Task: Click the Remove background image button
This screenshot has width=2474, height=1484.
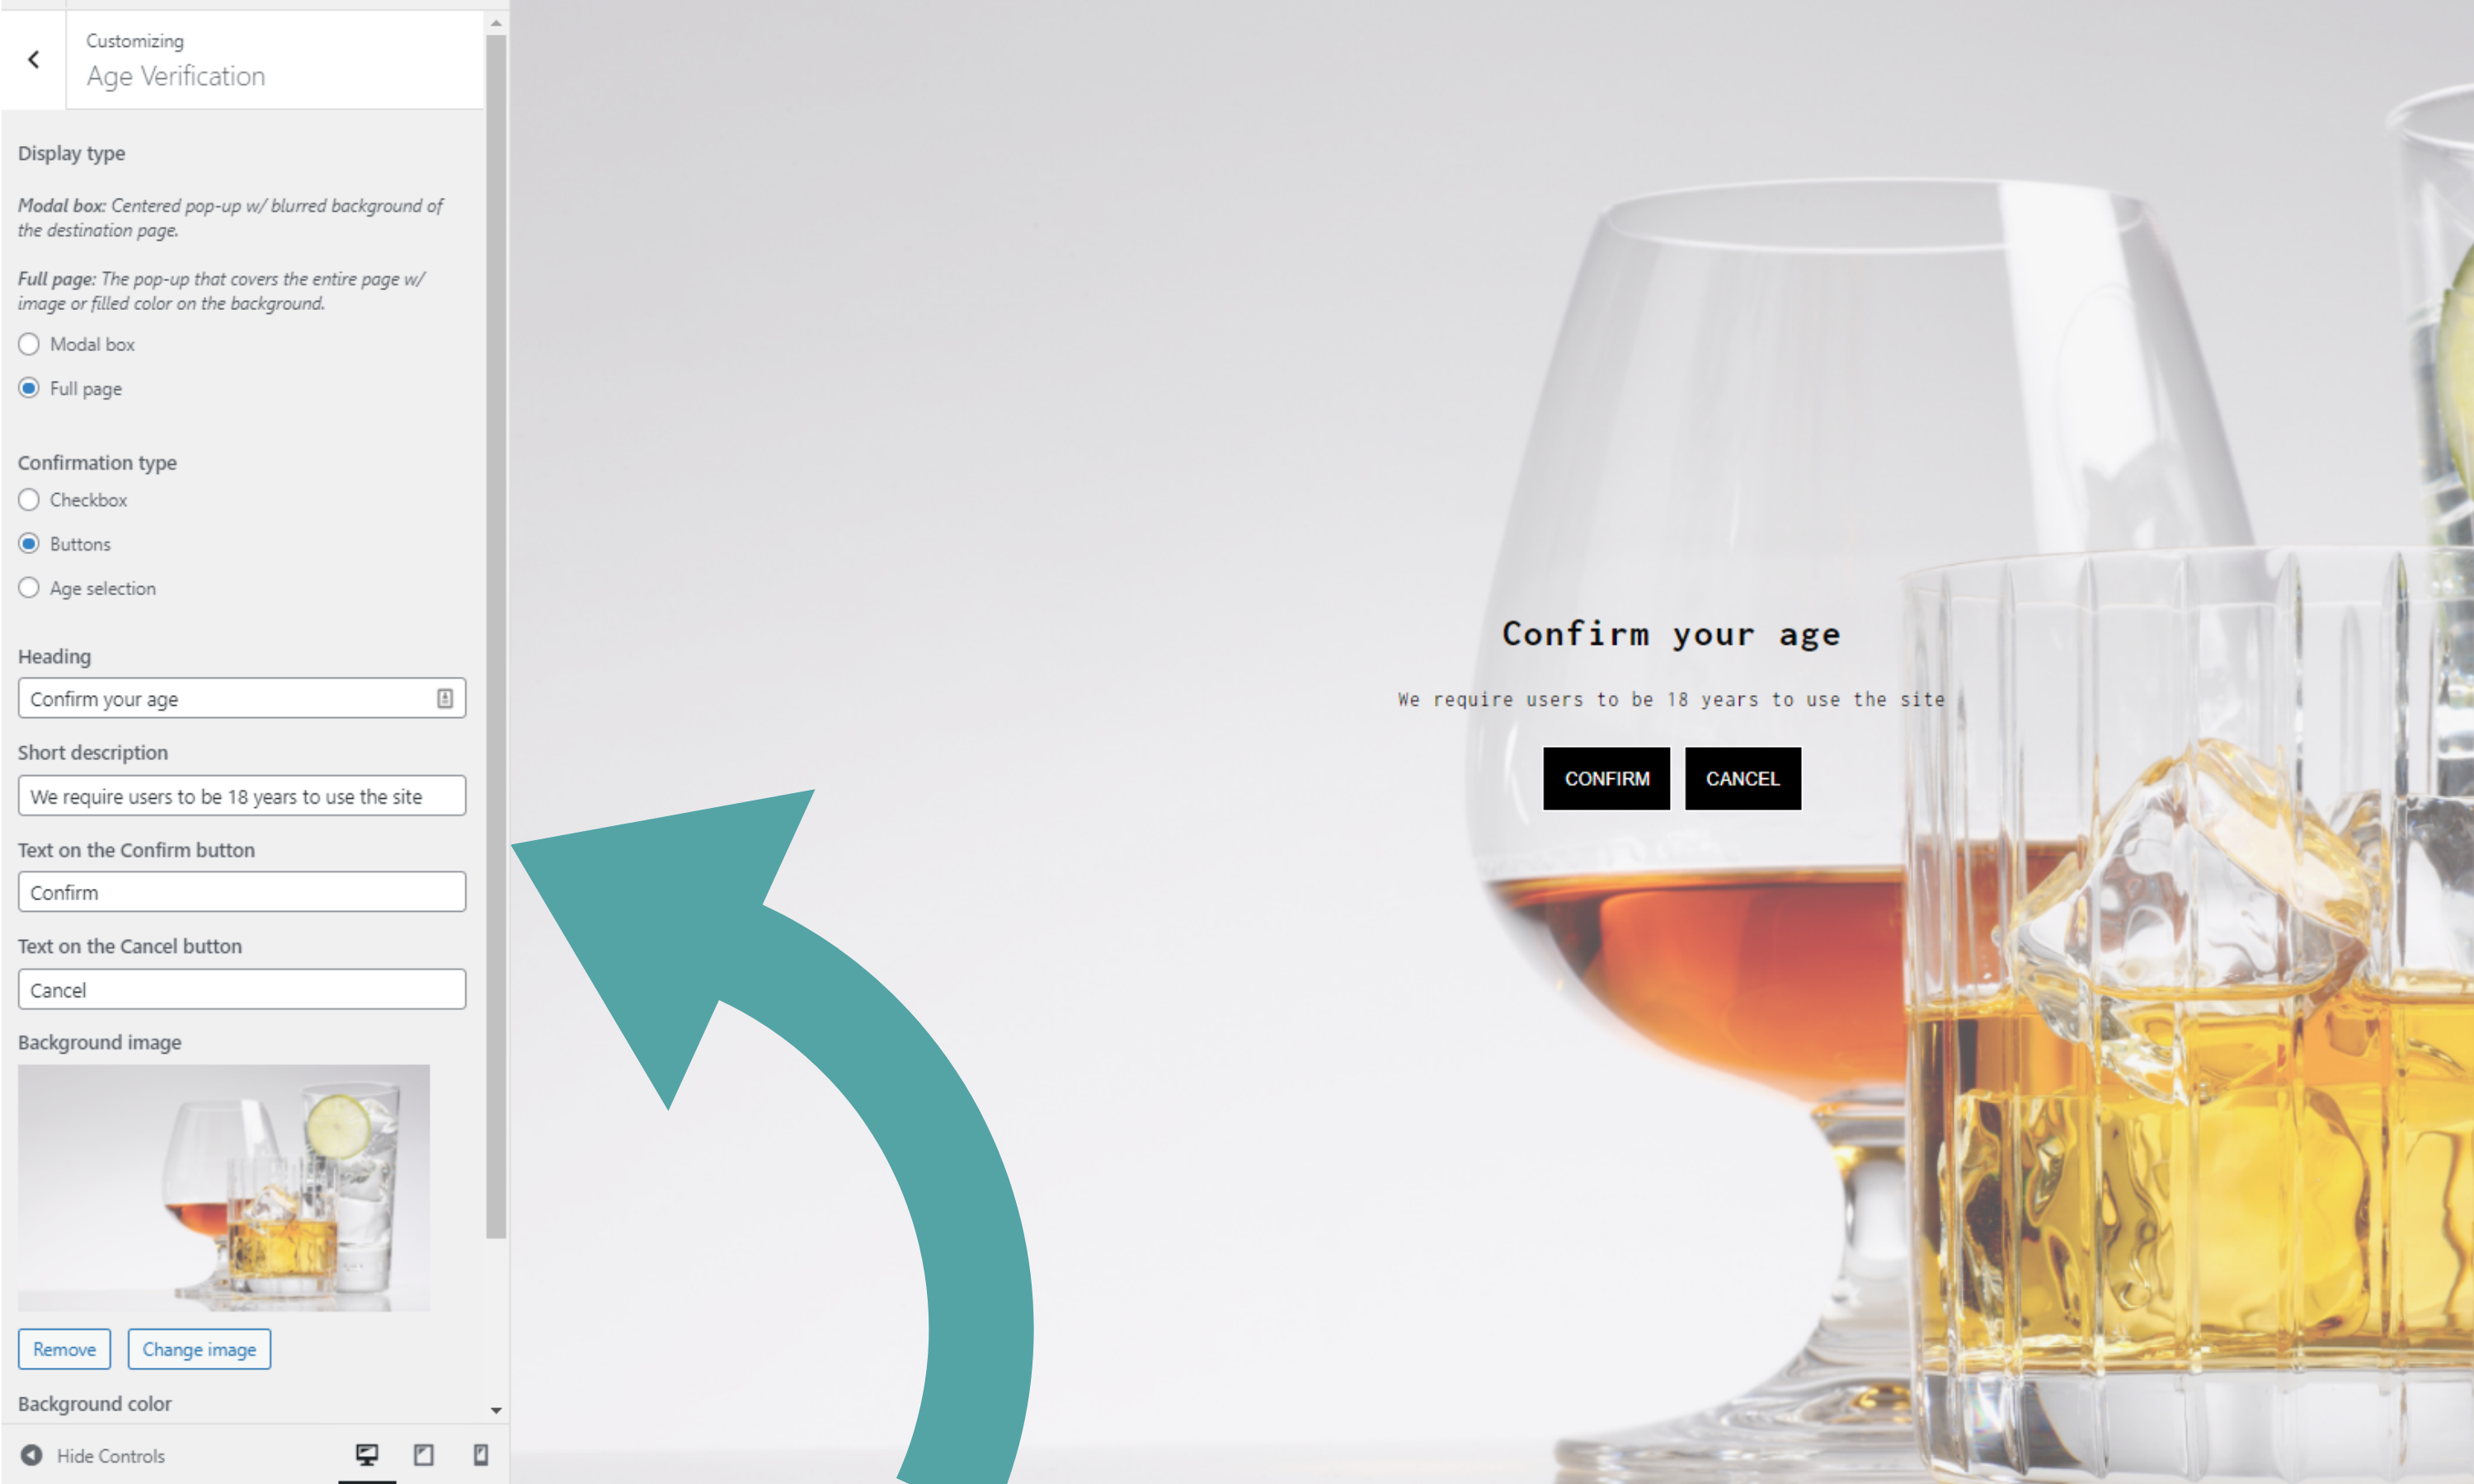Action: [63, 1350]
